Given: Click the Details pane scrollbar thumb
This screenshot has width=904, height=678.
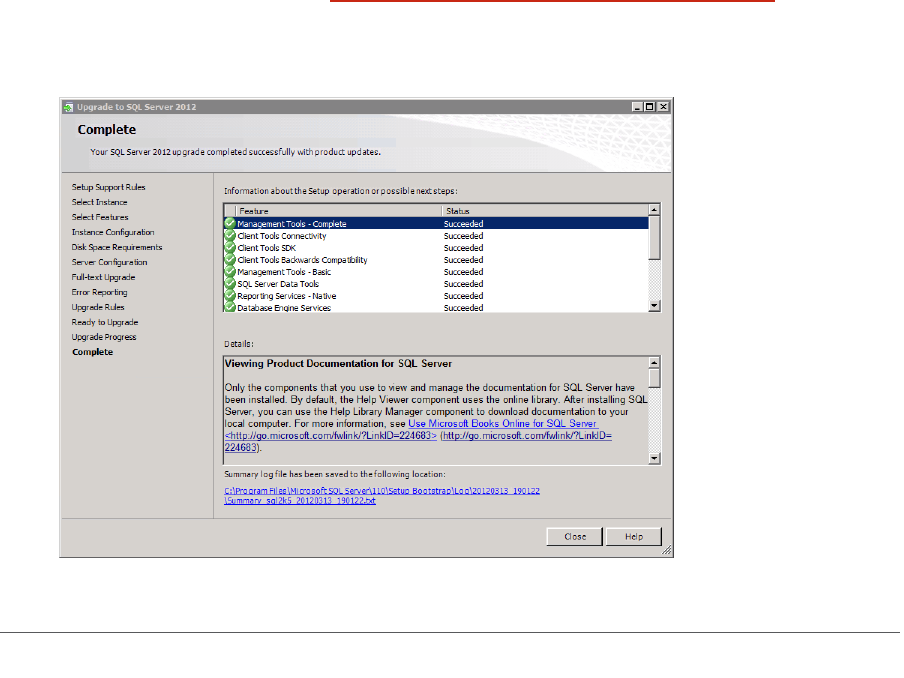Looking at the screenshot, I should (x=654, y=378).
